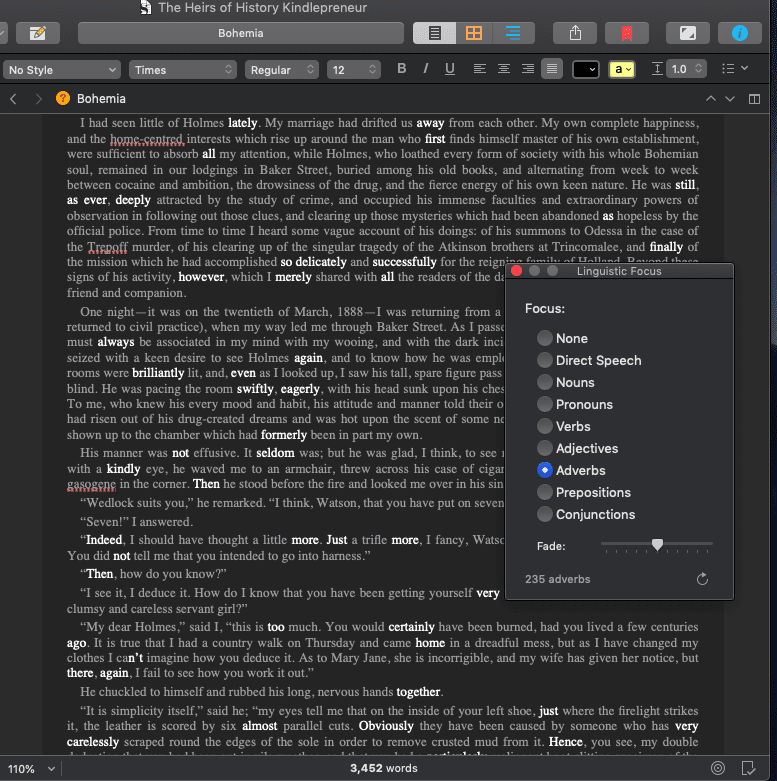Open the Regular typeface dropdown
Viewport: 777px width, 781px height.
point(281,70)
